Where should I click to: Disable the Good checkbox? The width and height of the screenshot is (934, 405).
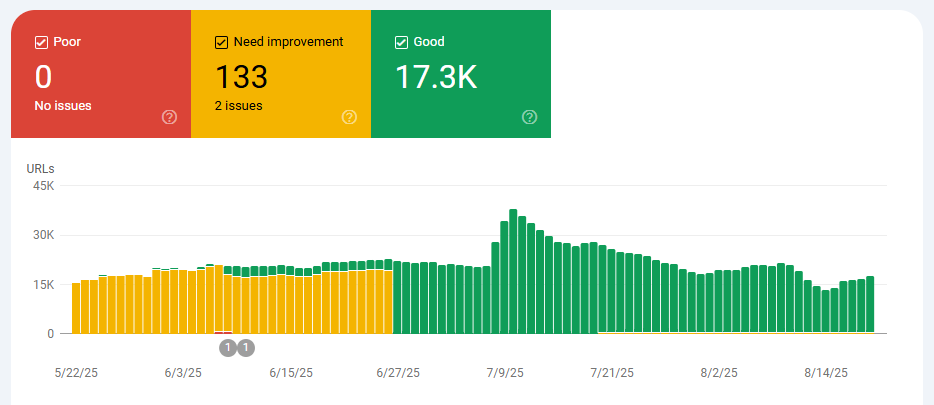[401, 42]
